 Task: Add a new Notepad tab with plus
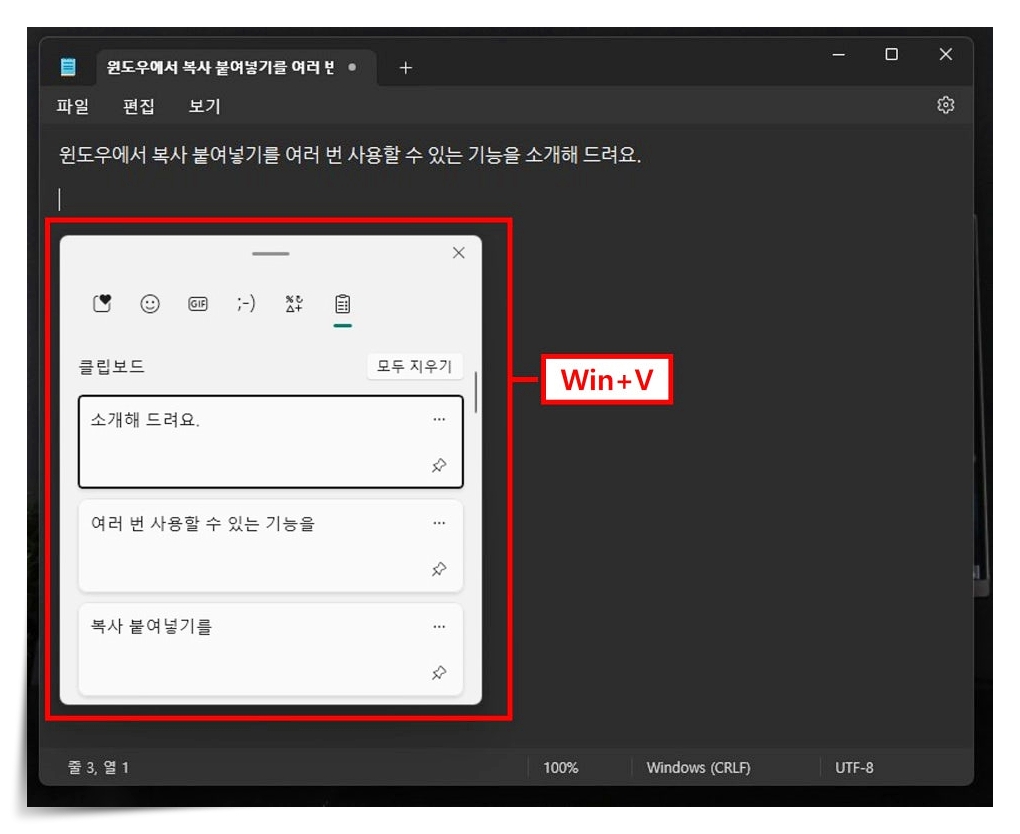(405, 68)
